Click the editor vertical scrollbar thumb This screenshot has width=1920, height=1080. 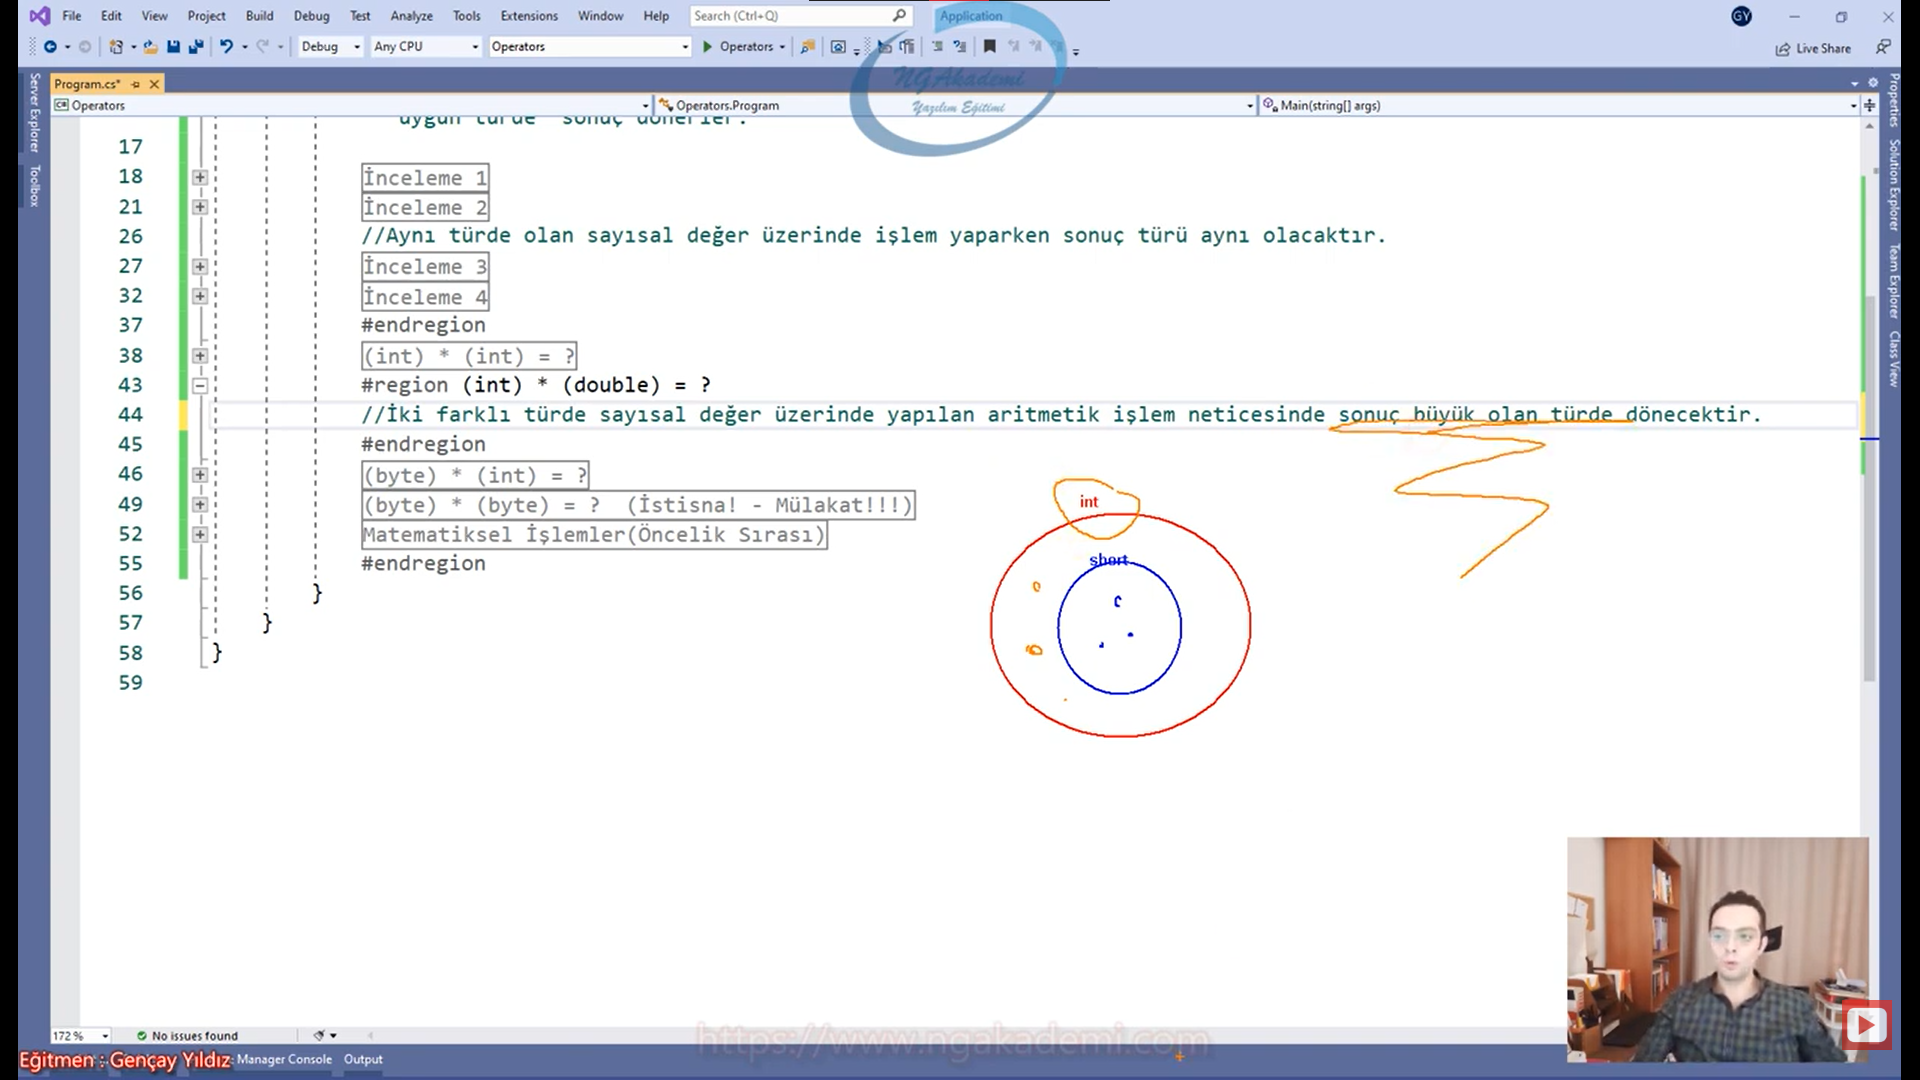[1869, 490]
